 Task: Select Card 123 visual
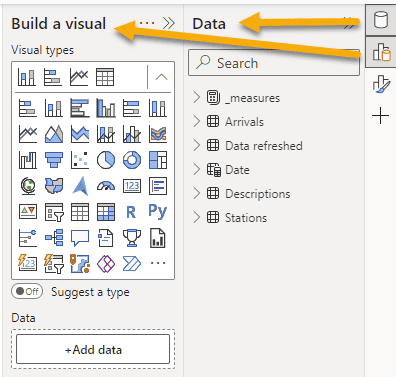point(132,186)
